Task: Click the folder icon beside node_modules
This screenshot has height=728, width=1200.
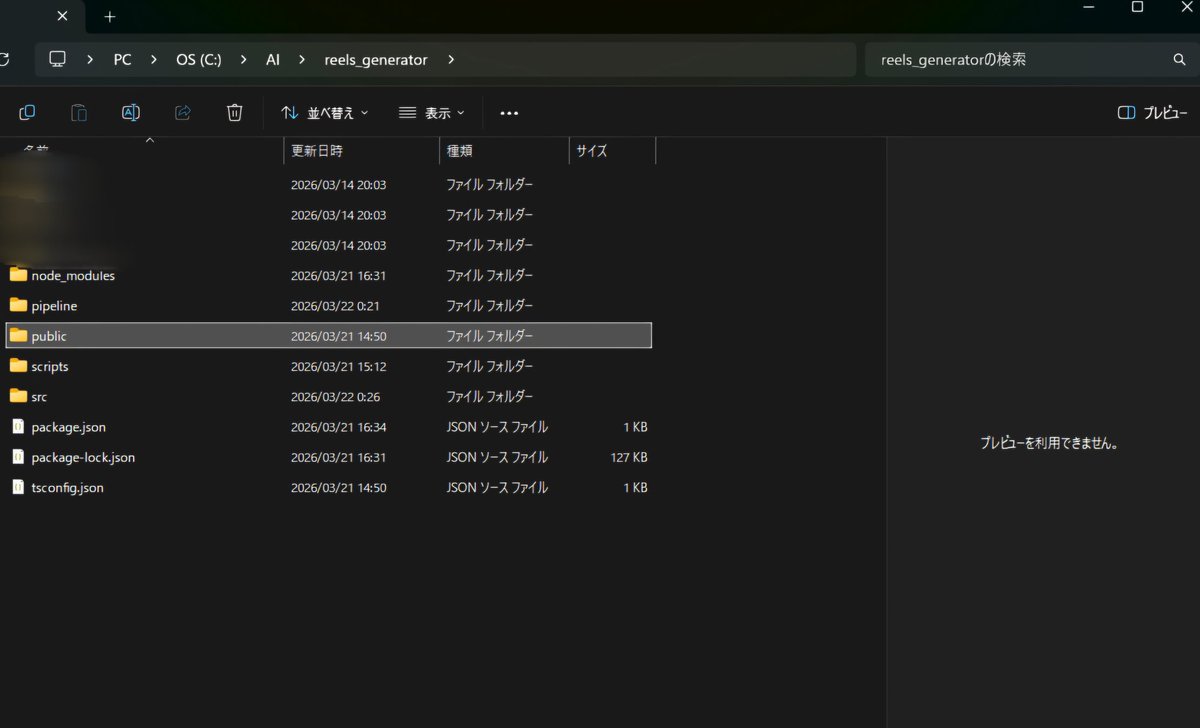Action: [18, 275]
